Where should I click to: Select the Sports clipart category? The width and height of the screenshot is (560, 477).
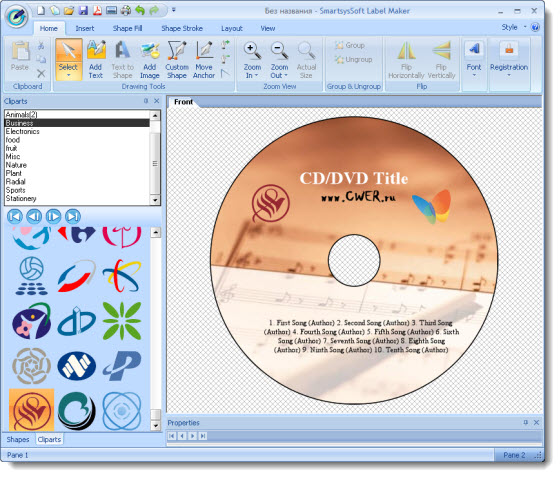point(77,190)
